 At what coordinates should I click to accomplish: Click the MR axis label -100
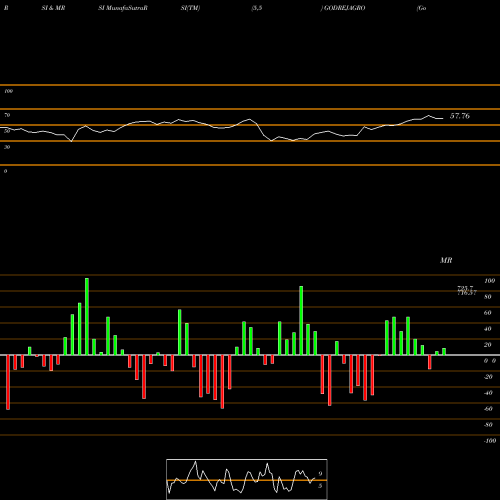(490, 441)
